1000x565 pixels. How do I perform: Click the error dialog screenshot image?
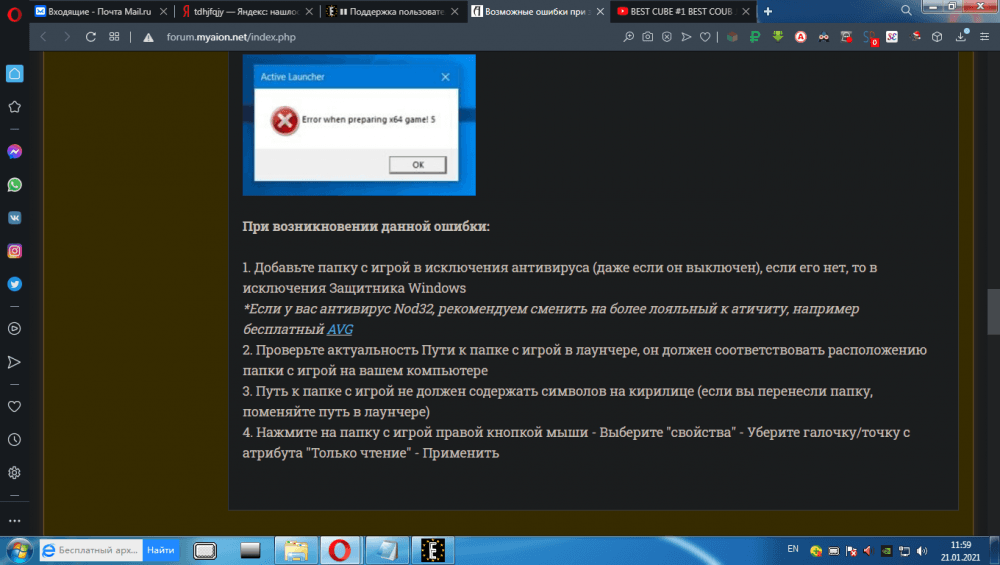pyautogui.click(x=358, y=125)
